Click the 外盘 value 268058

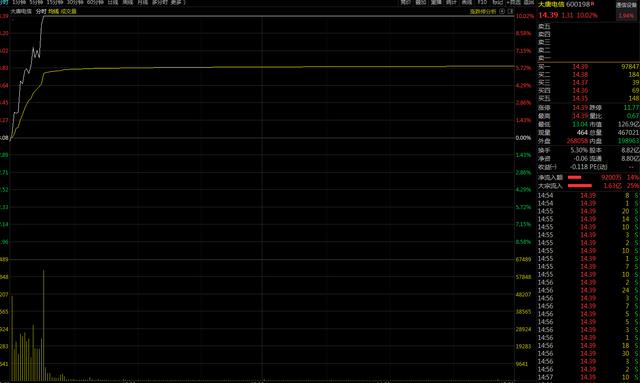(577, 141)
